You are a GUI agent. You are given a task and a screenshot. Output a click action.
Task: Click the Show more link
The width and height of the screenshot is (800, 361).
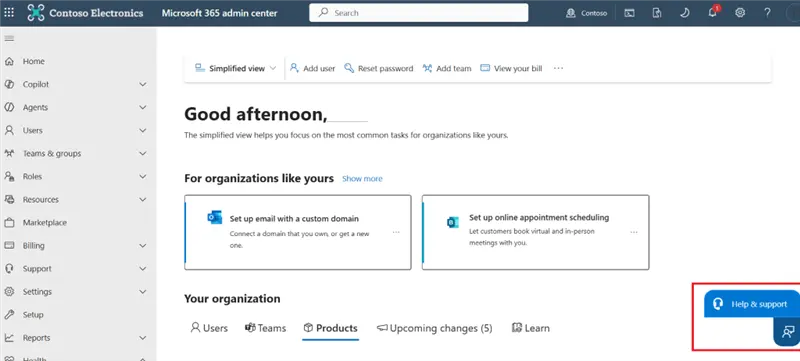pos(362,178)
